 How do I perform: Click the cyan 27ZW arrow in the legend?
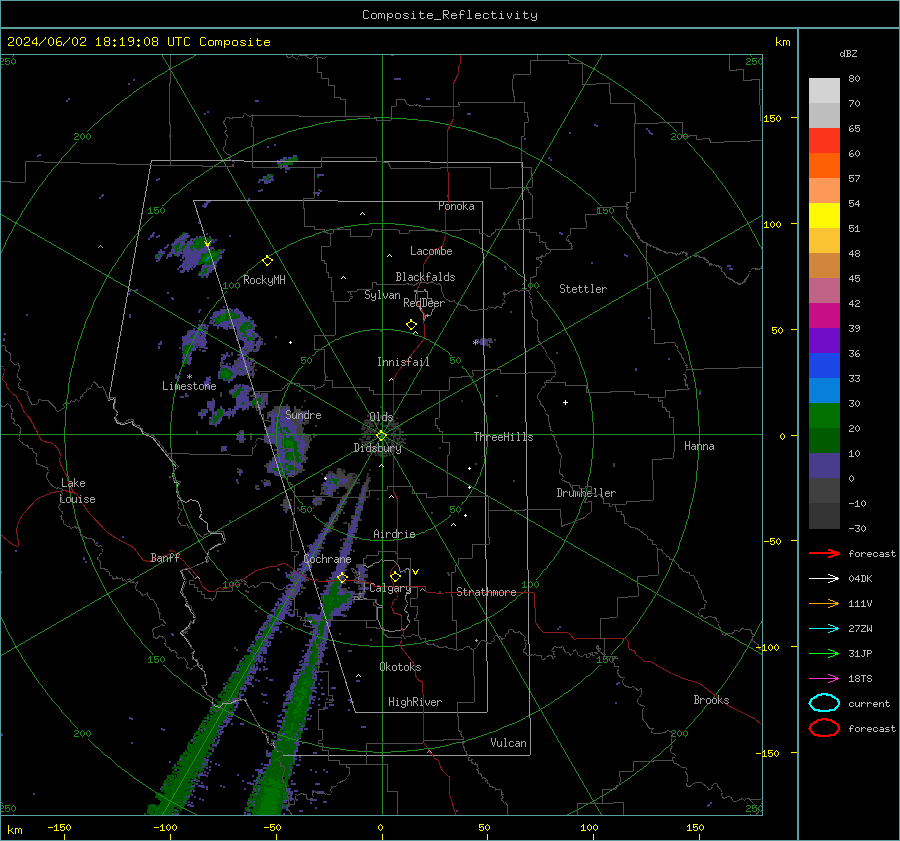(x=824, y=629)
